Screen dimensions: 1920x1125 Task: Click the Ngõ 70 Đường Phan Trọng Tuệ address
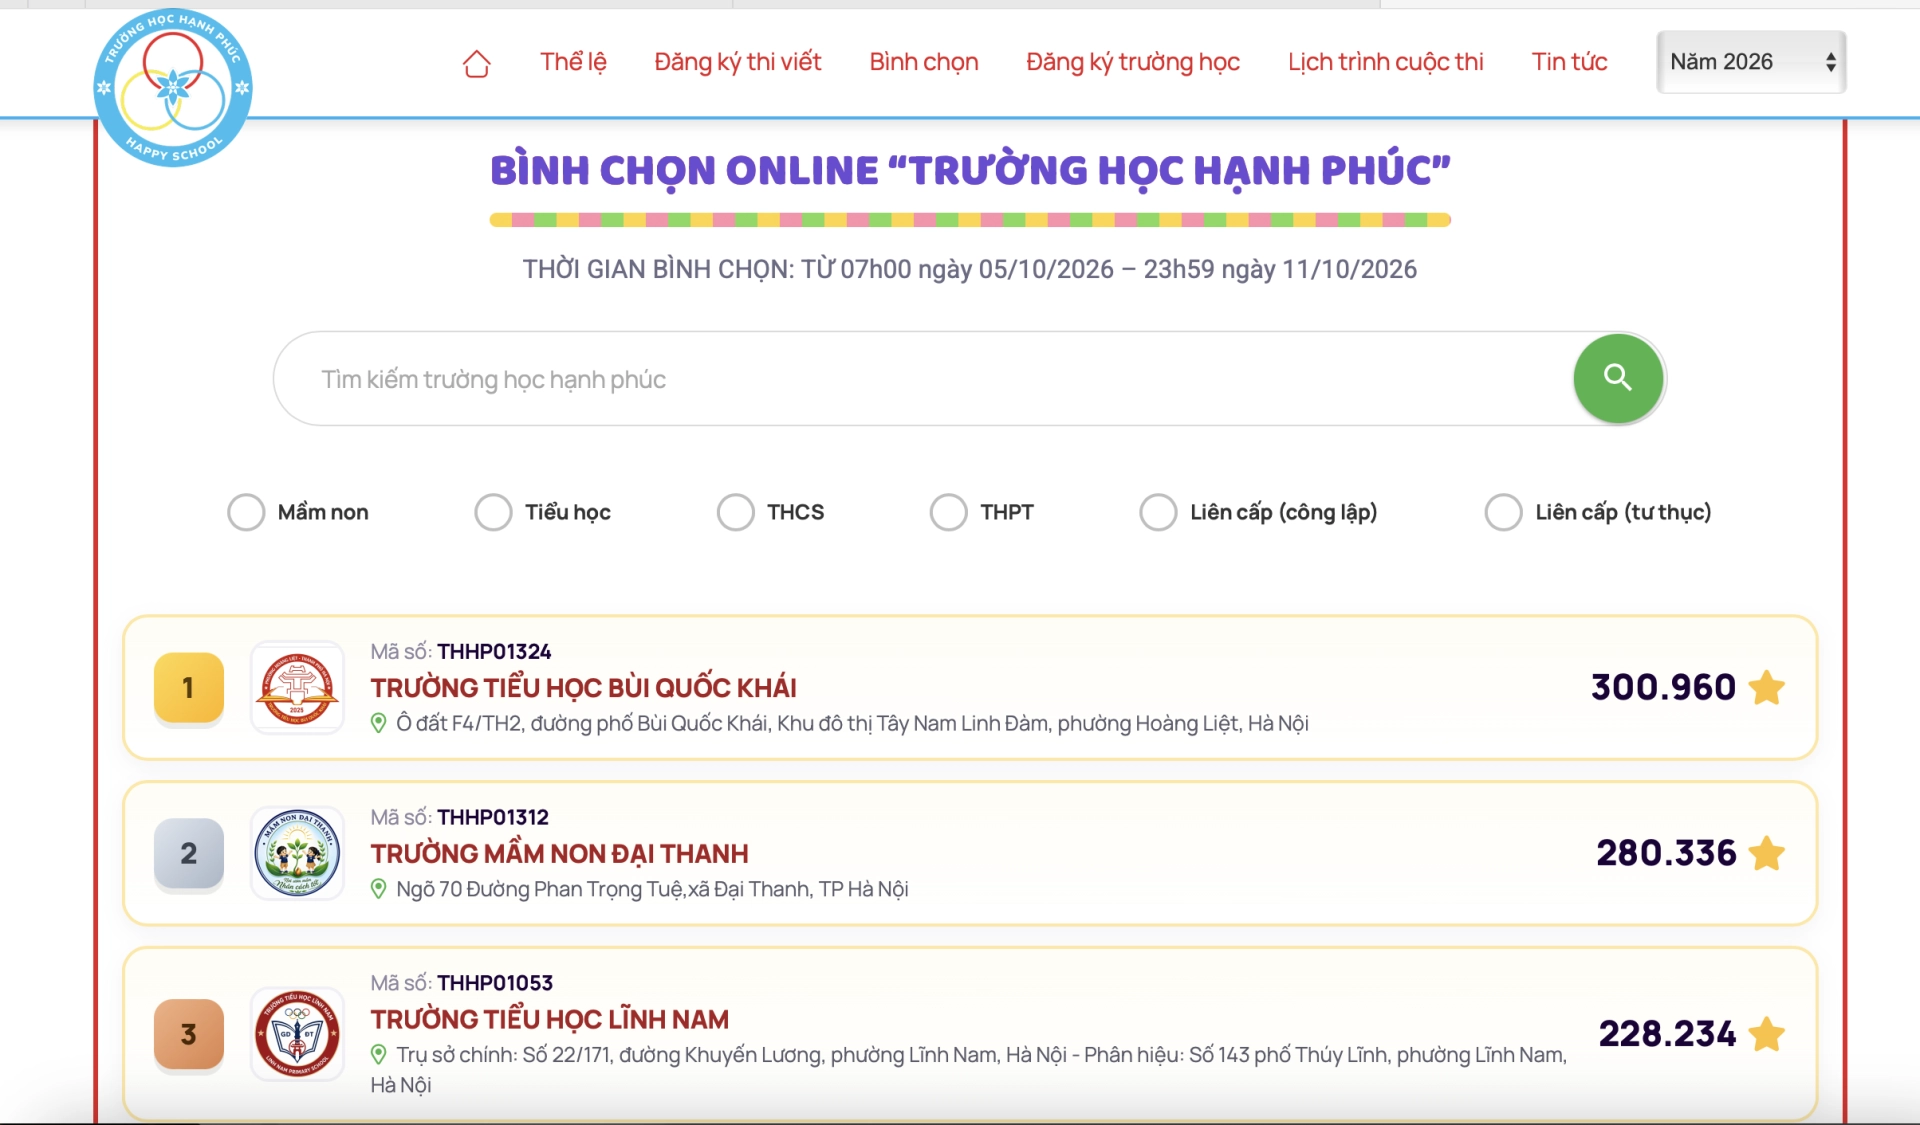(652, 889)
